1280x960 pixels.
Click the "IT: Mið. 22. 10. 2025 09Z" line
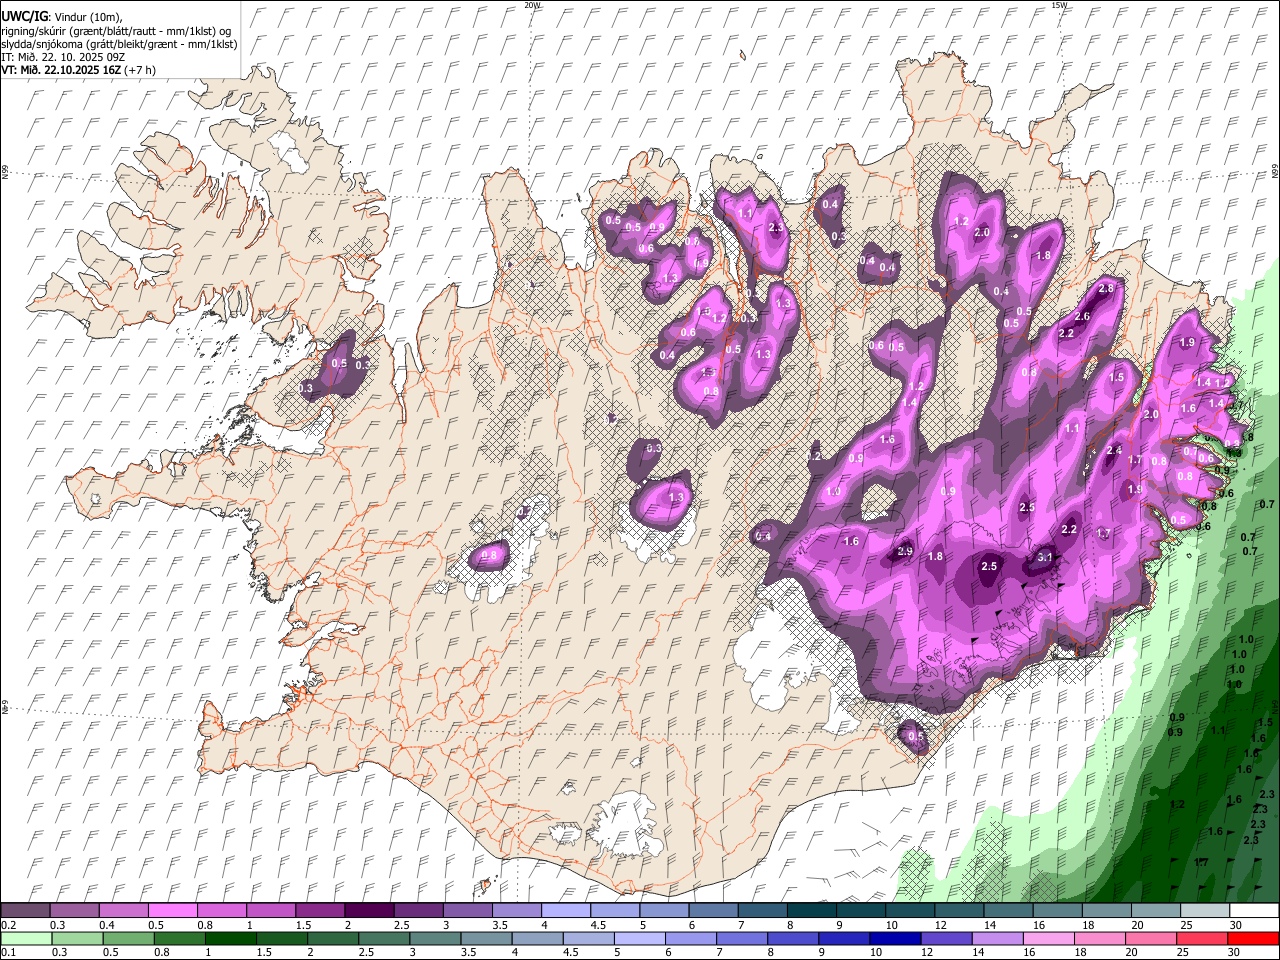click(62, 57)
